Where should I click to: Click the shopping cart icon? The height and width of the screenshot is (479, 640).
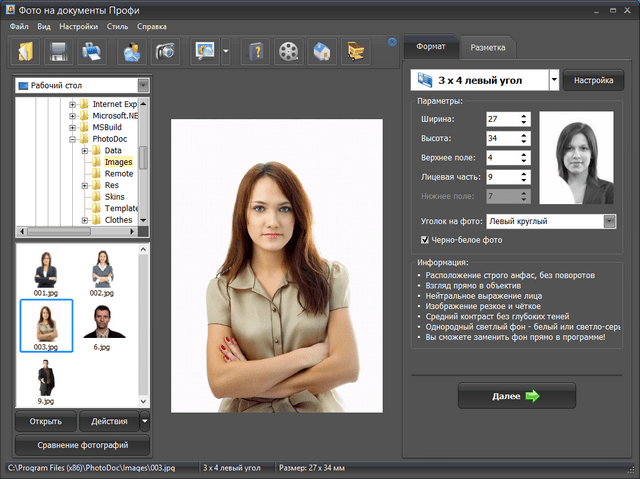point(354,50)
